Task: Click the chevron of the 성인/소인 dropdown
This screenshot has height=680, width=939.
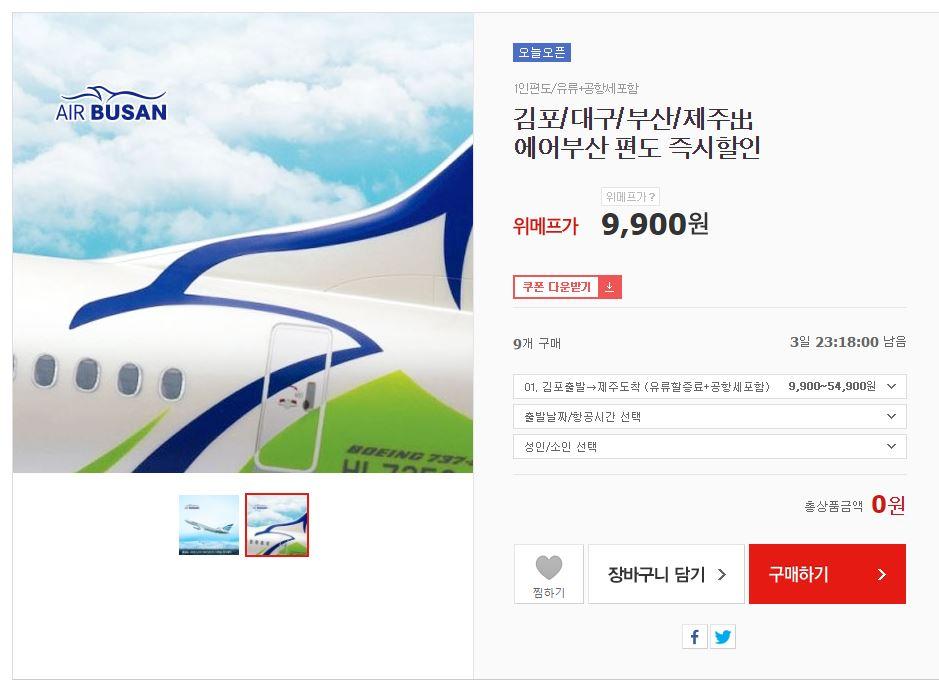Action: [891, 447]
